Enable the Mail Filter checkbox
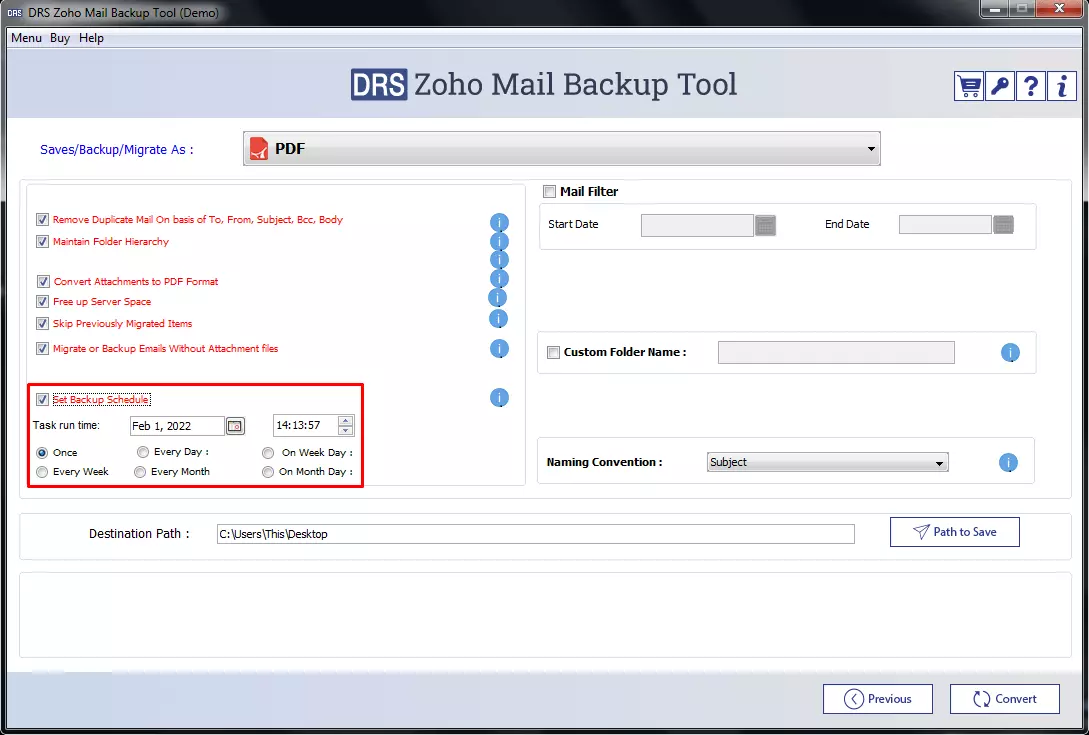 pos(549,192)
